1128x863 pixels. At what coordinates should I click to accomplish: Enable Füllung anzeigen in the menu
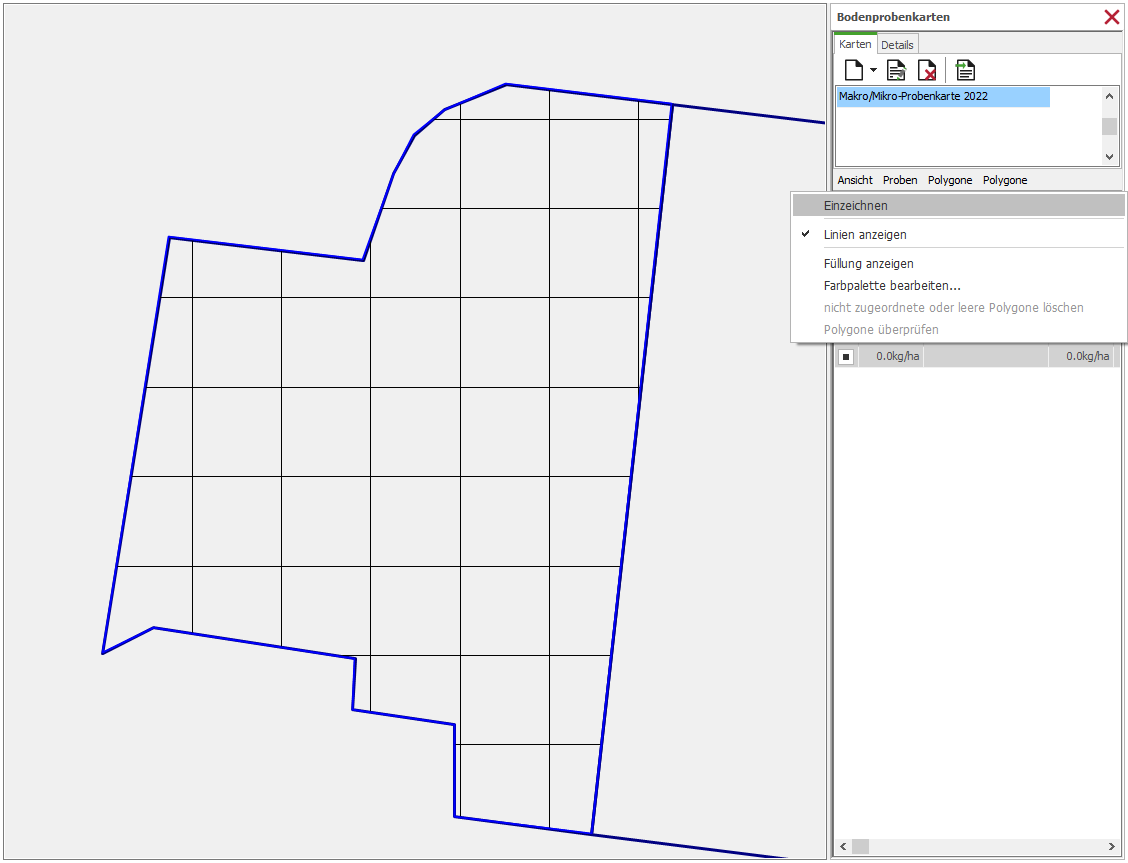point(868,264)
